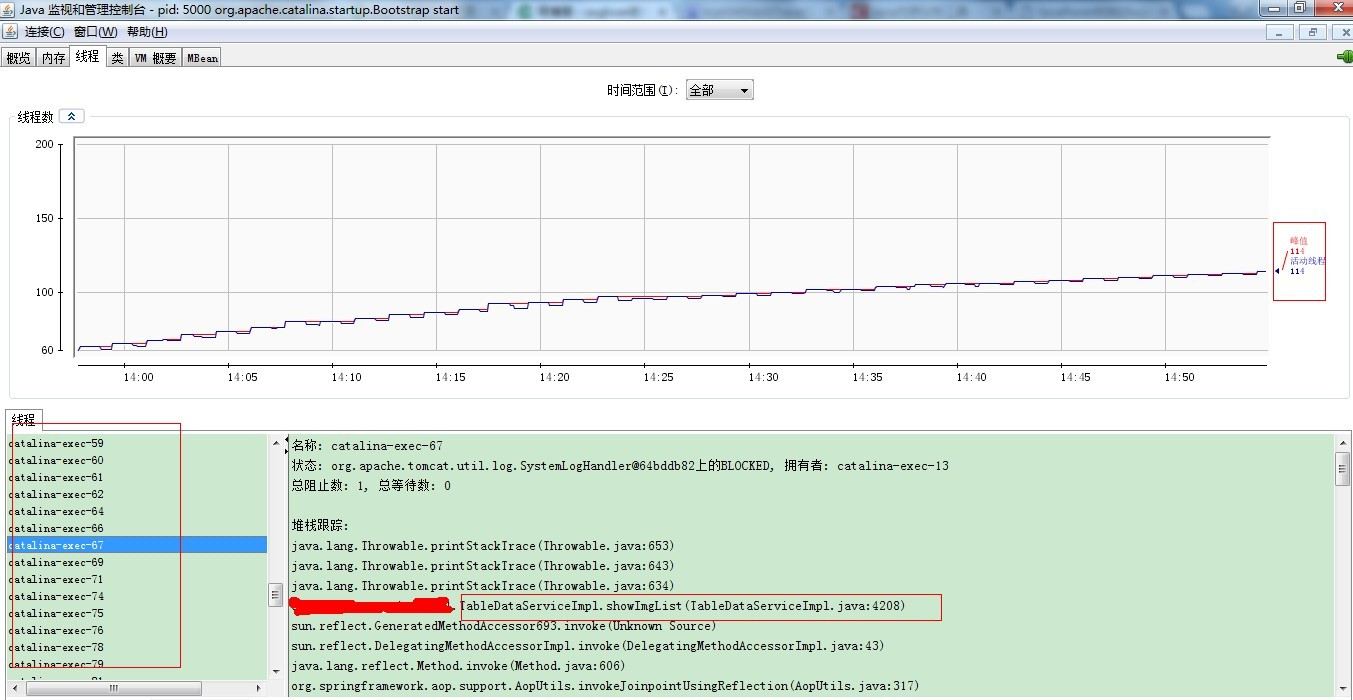Click the red application icon in the top bar

857,8
